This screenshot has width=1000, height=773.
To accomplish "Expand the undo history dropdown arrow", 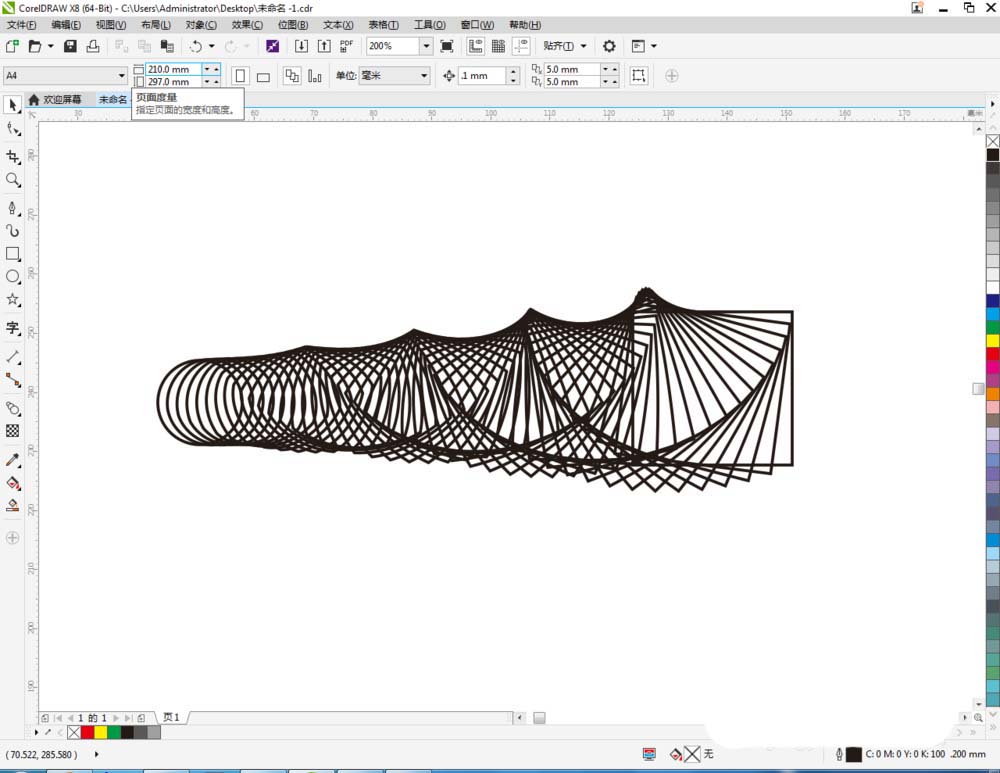I will point(211,46).
